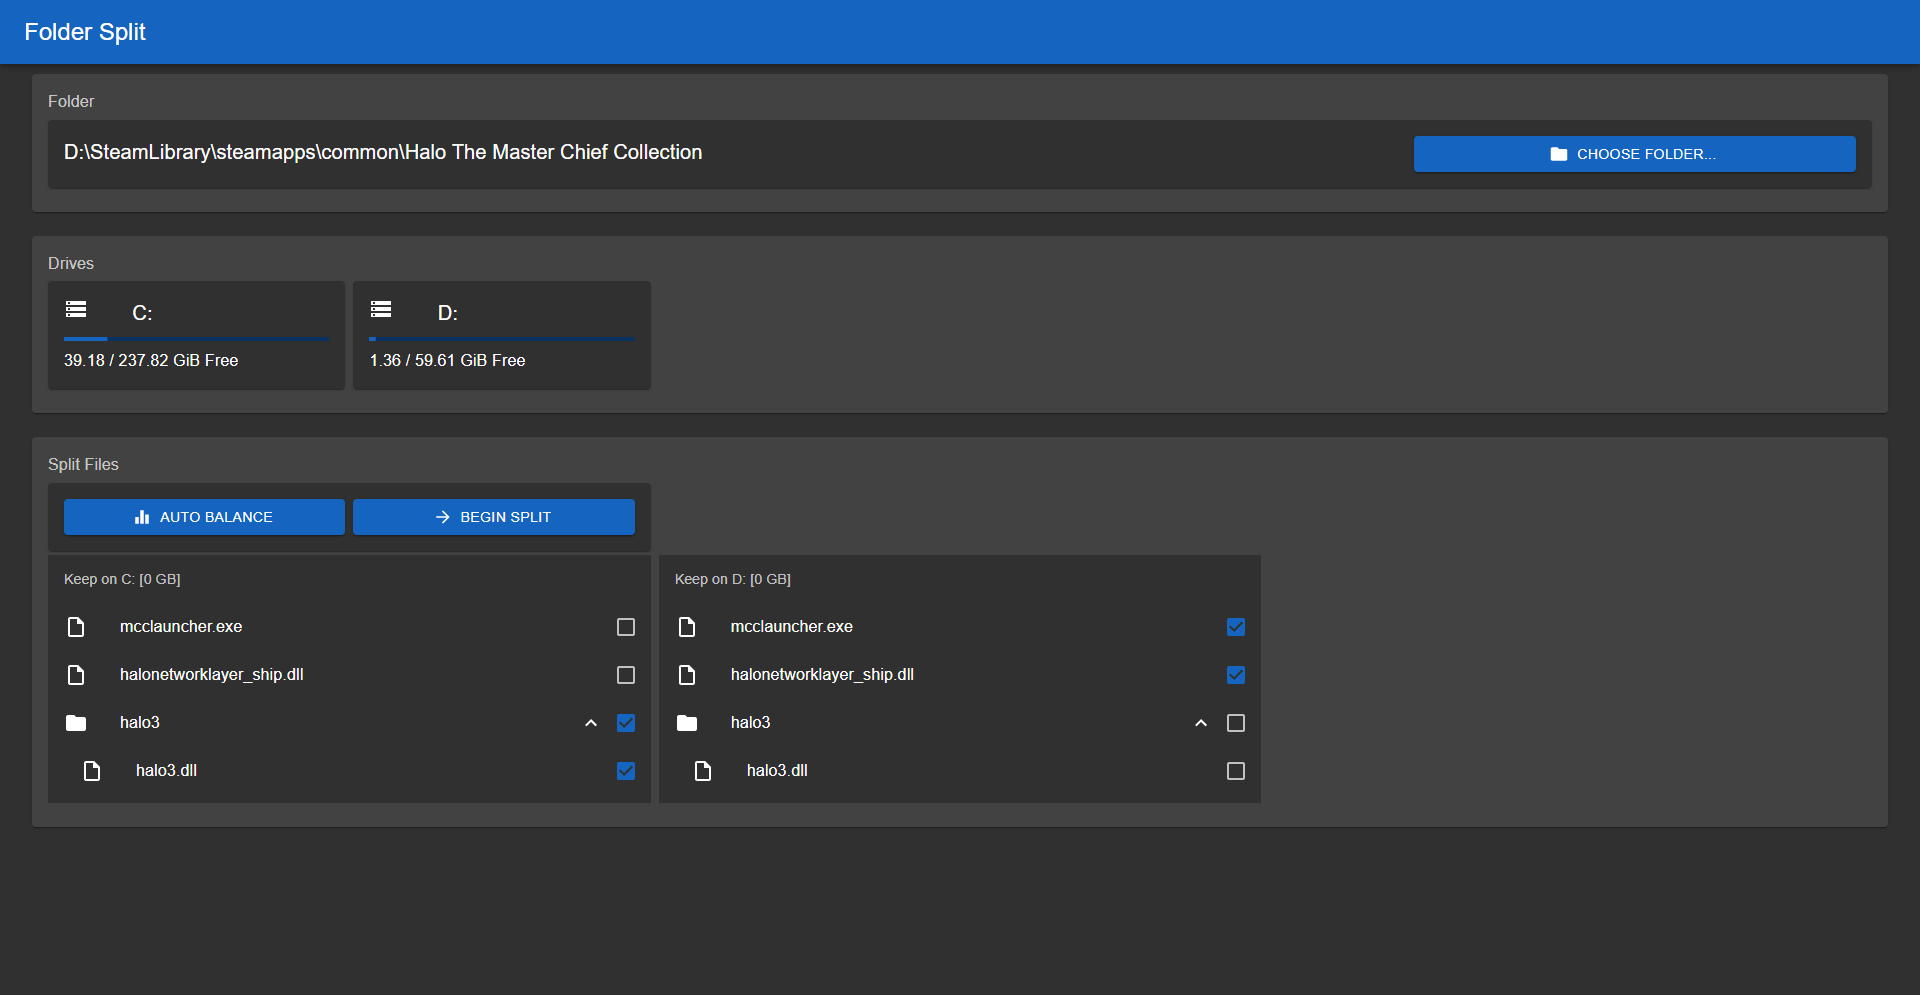Click the folder icon beside halo3 on D
This screenshot has height=995, width=1920.
coord(688,722)
